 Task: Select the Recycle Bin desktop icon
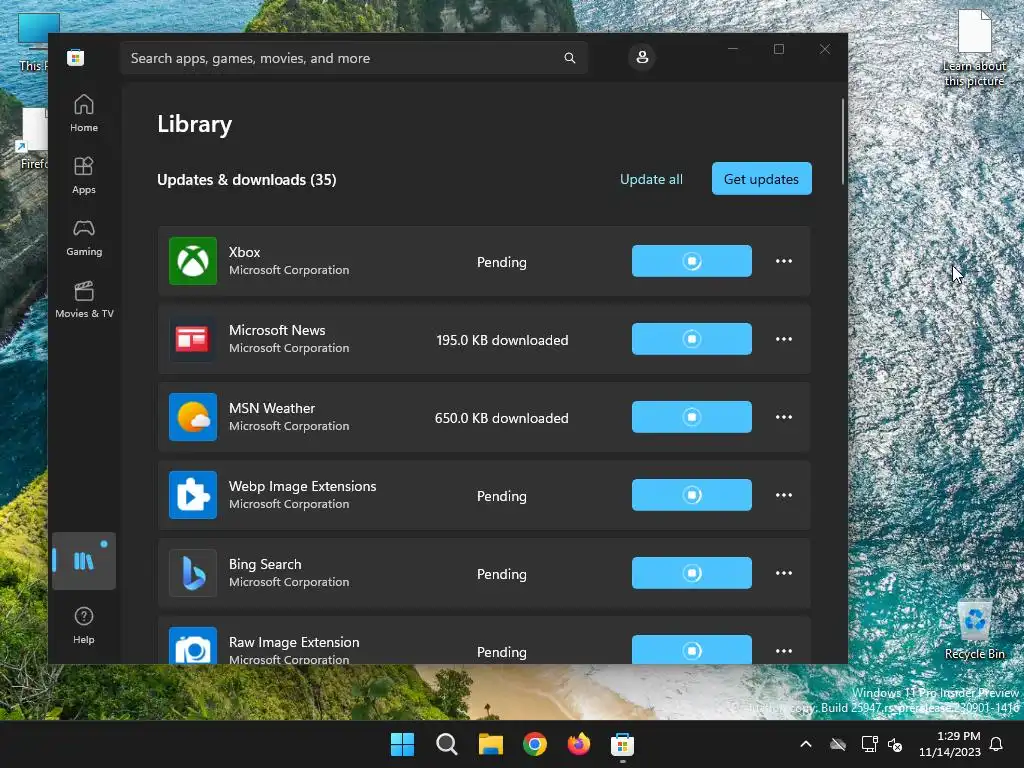pyautogui.click(x=974, y=630)
